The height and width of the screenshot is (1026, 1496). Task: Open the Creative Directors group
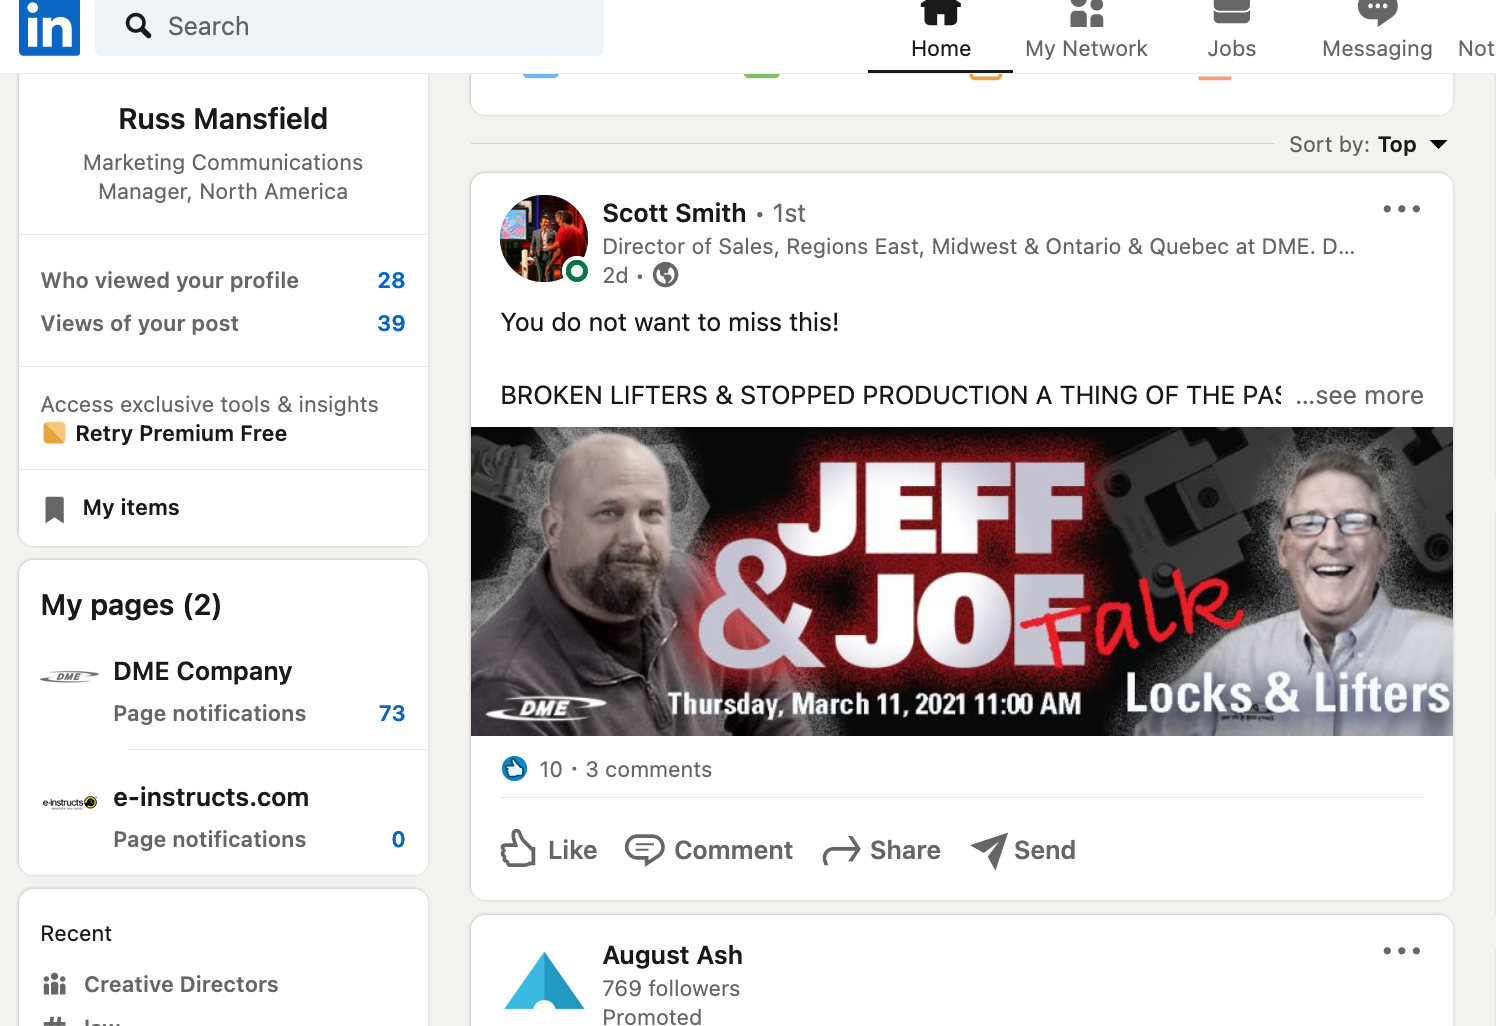tap(181, 984)
